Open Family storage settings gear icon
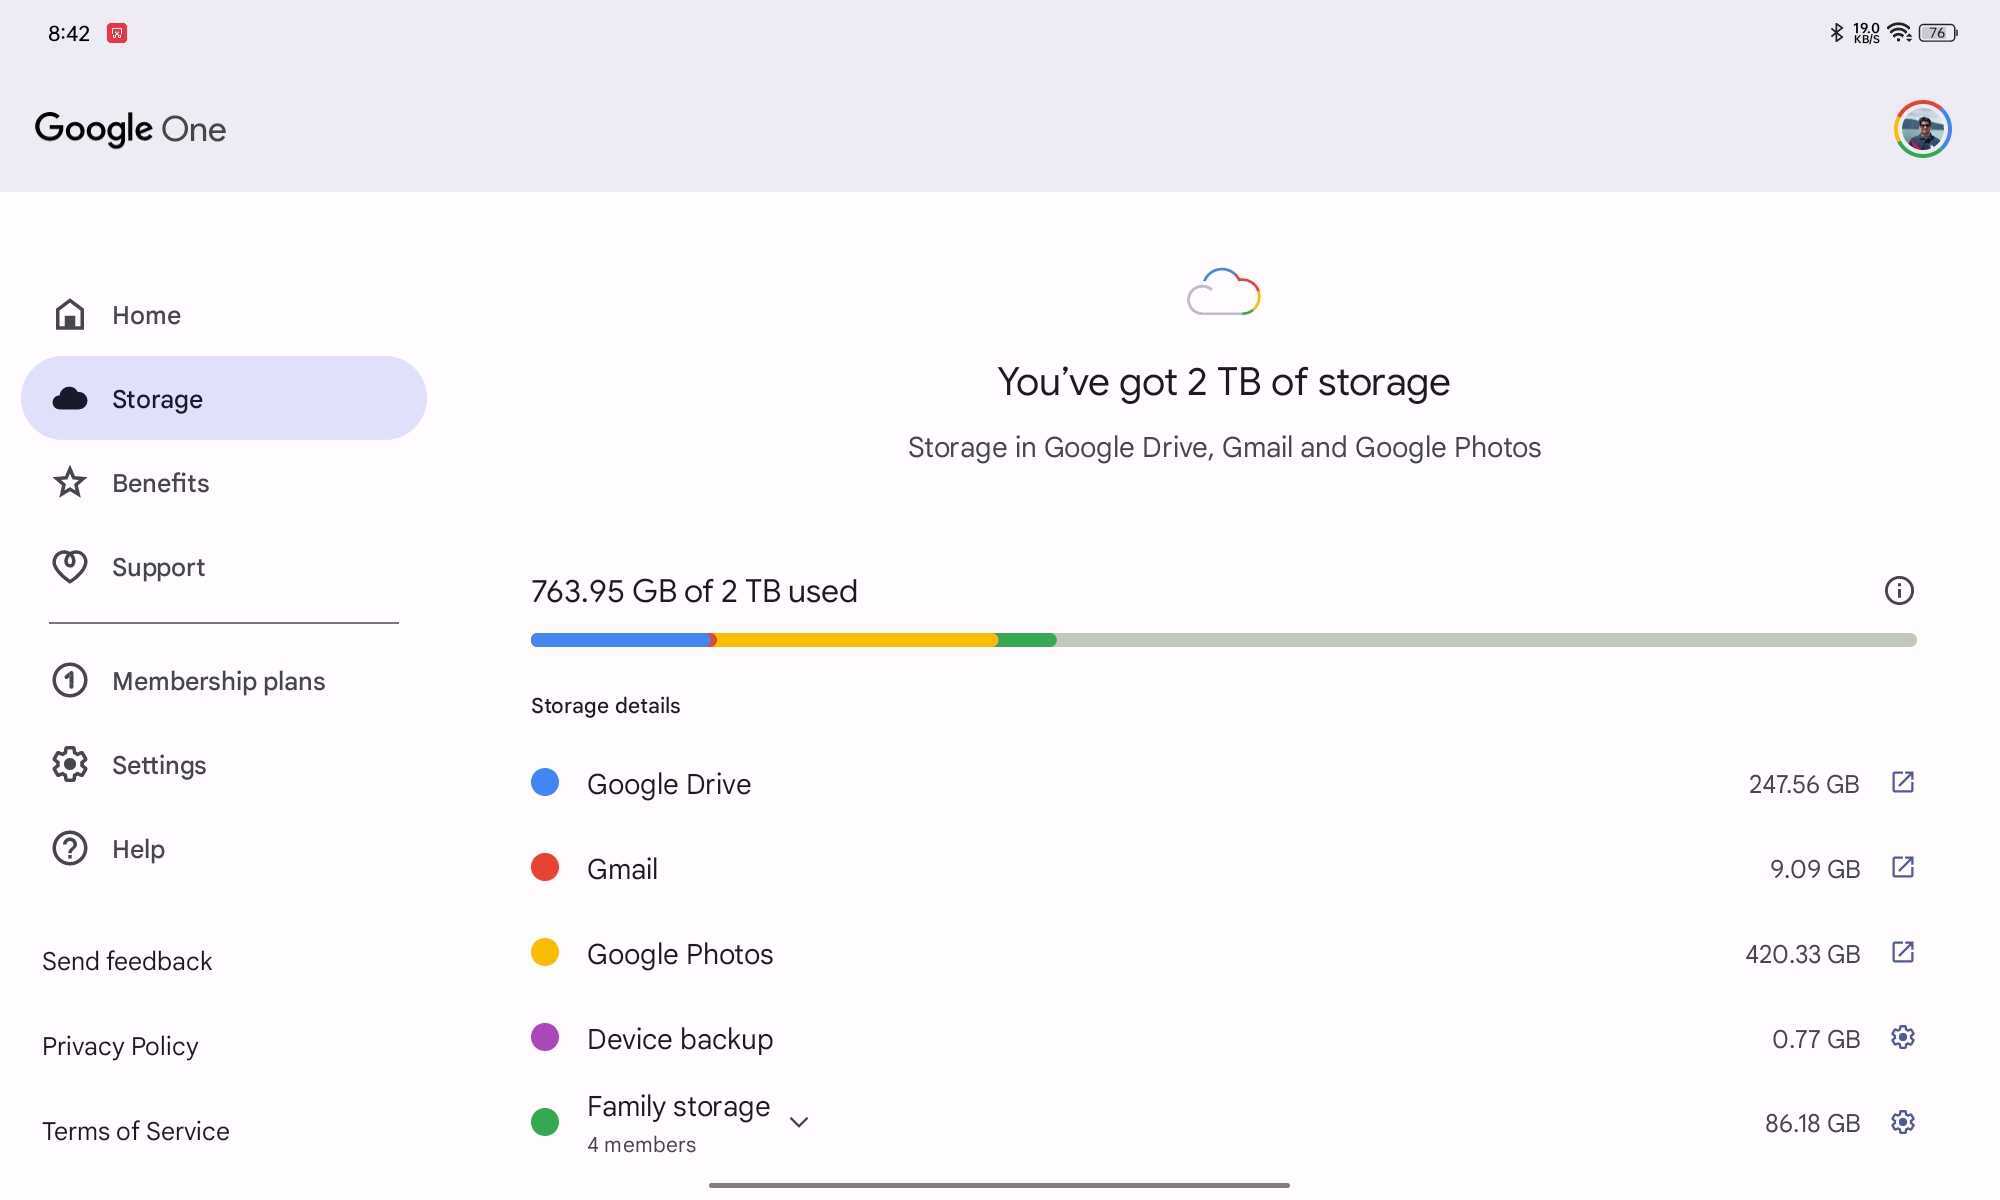 tap(1902, 1122)
